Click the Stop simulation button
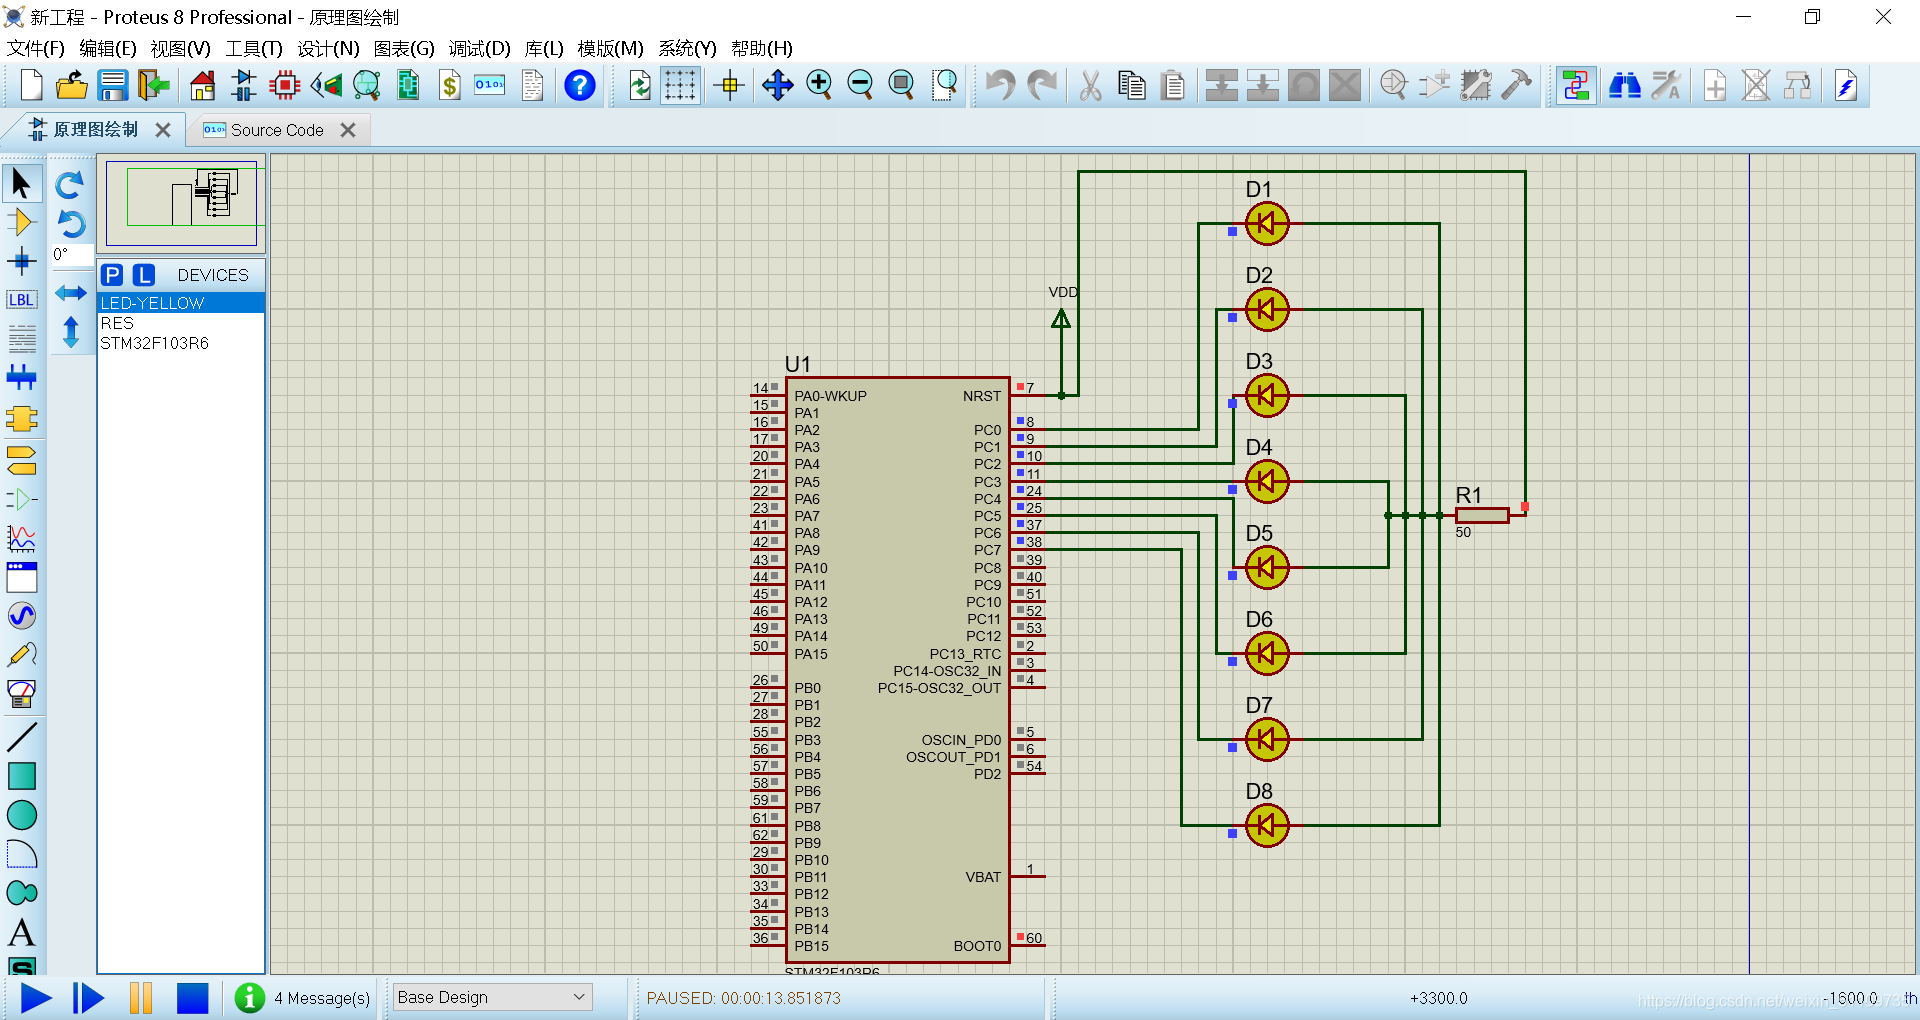This screenshot has width=1920, height=1020. click(x=192, y=998)
